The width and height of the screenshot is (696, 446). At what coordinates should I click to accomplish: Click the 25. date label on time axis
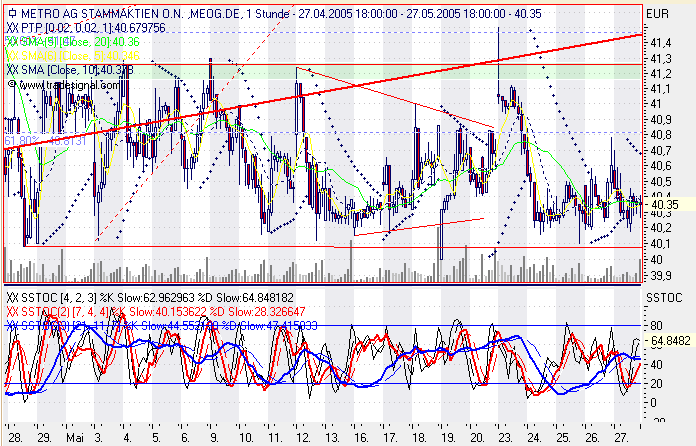click(x=563, y=438)
